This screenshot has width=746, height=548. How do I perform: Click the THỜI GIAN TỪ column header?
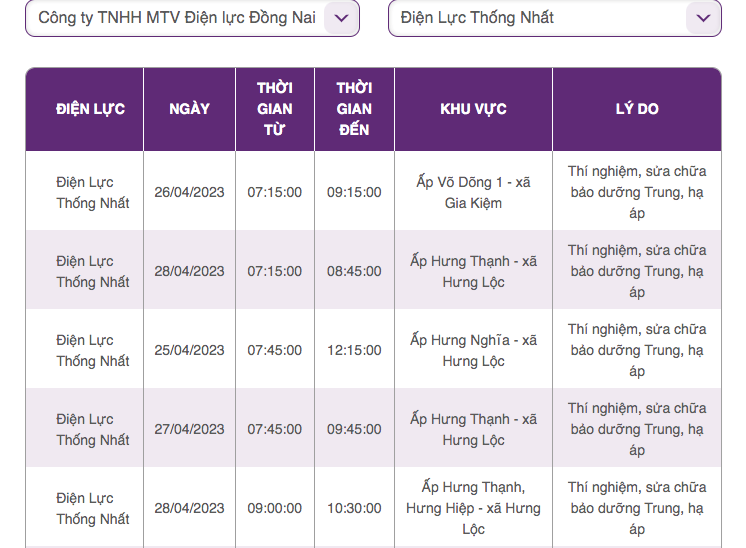(275, 109)
